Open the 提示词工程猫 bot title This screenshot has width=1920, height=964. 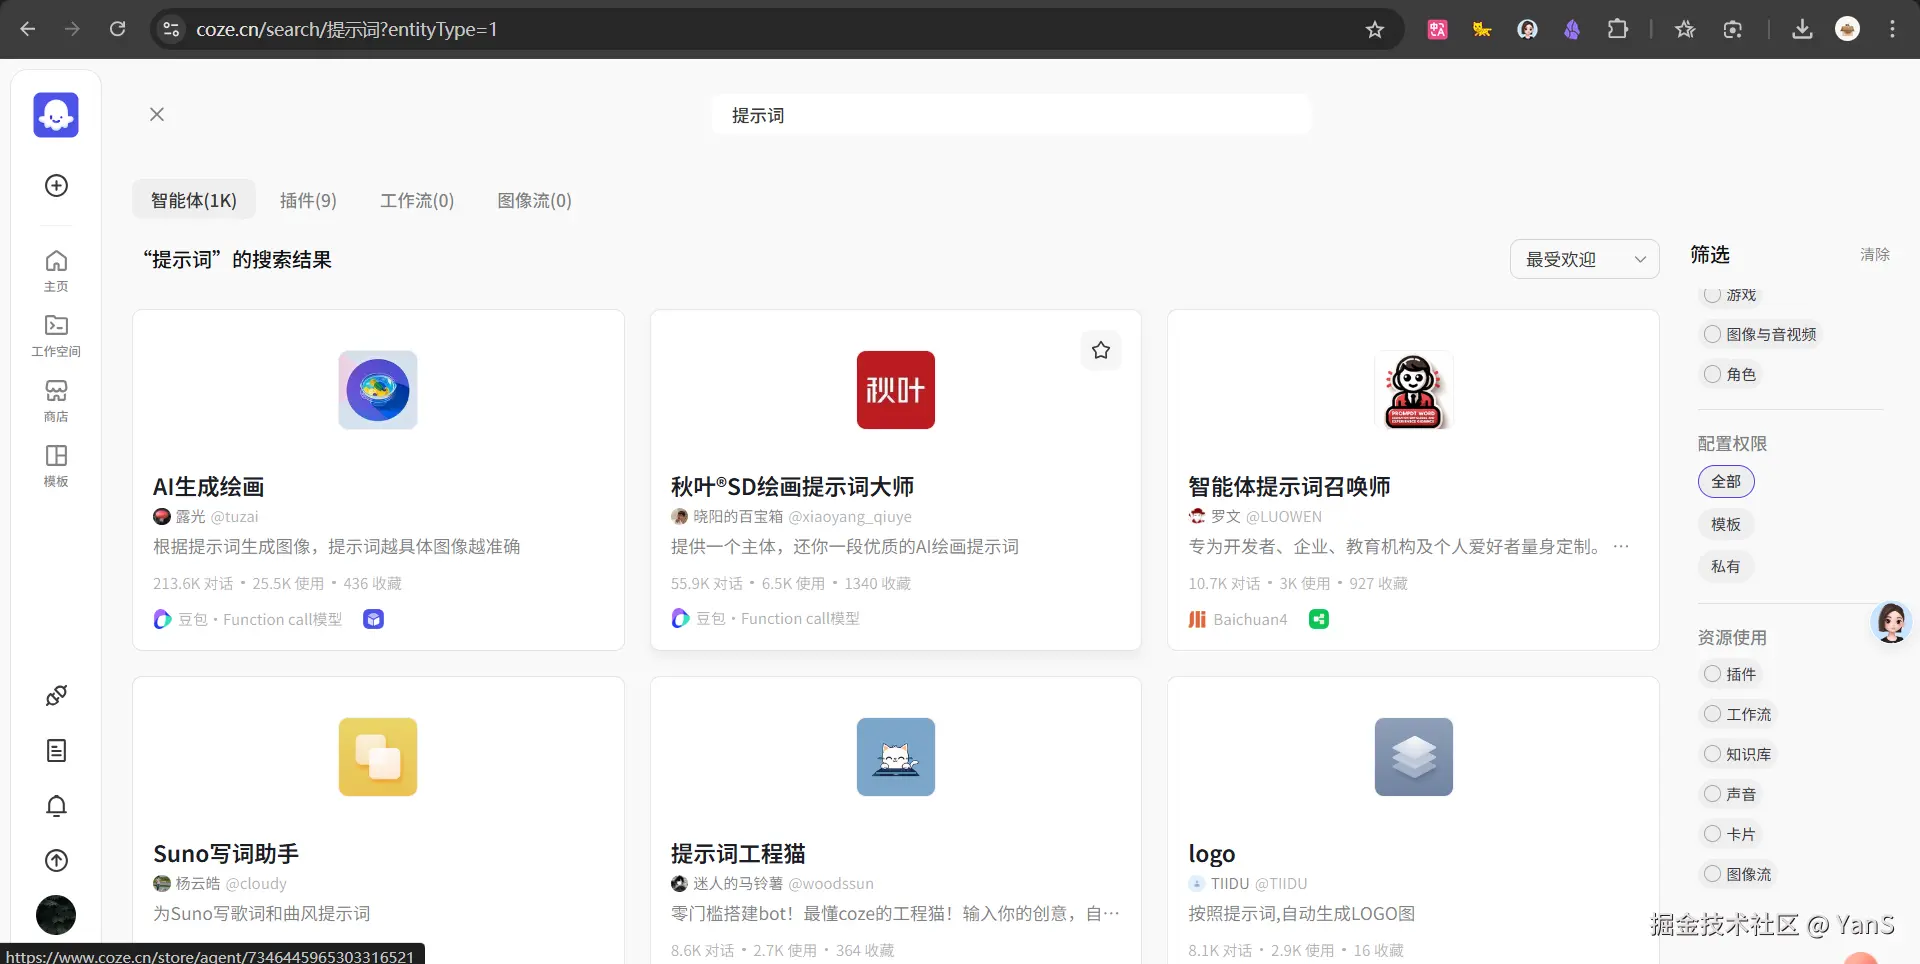(x=738, y=854)
